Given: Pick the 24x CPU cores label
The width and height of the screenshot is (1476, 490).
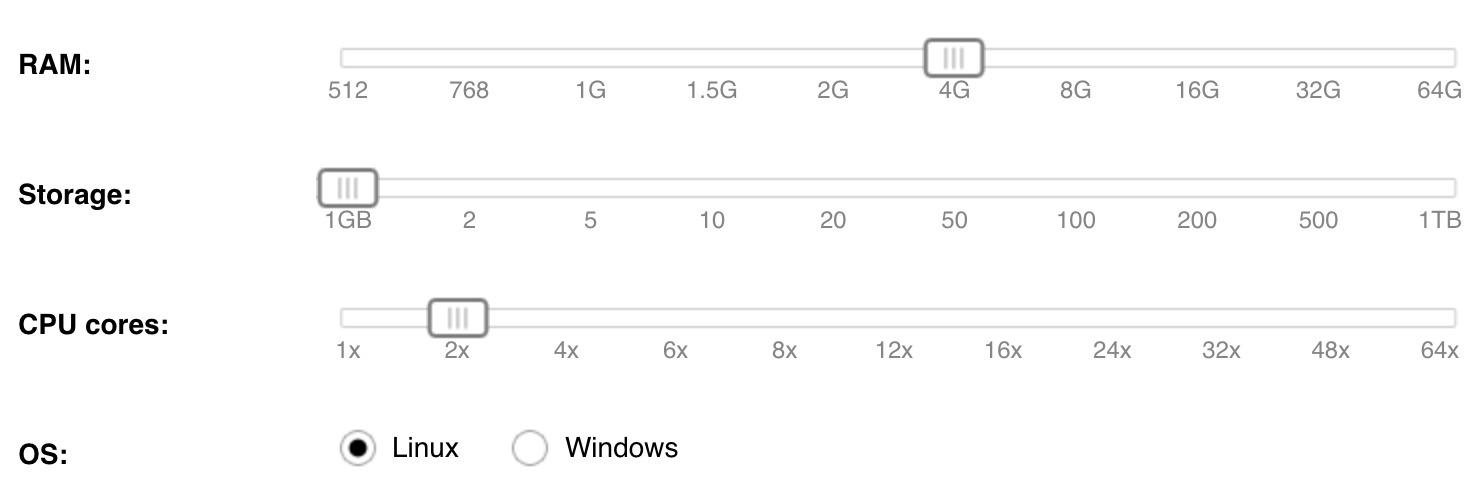Looking at the screenshot, I should click(1112, 350).
